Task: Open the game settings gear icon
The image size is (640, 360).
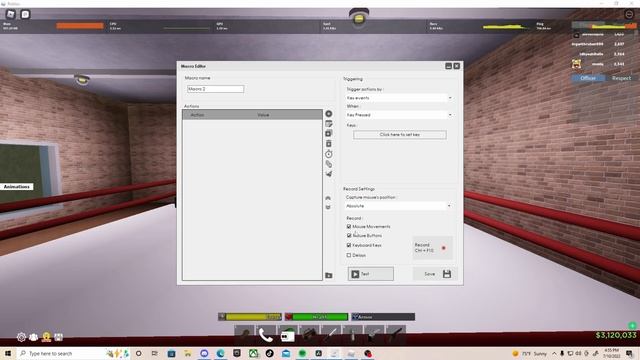Action: 21,337
